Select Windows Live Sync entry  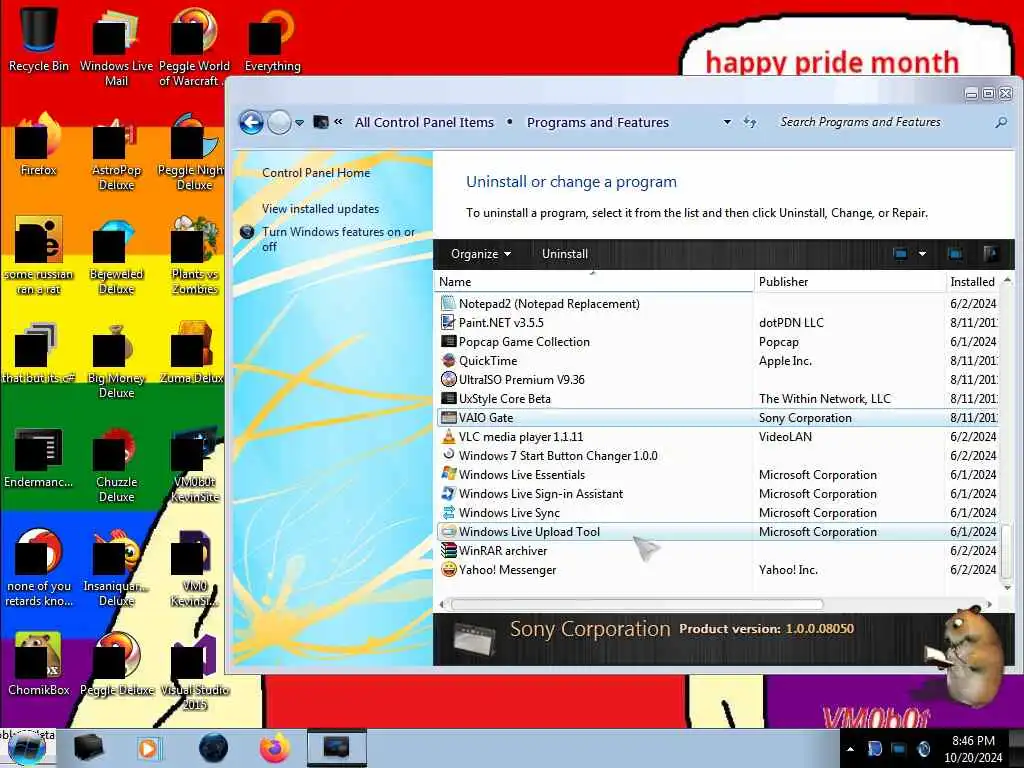pos(717,513)
